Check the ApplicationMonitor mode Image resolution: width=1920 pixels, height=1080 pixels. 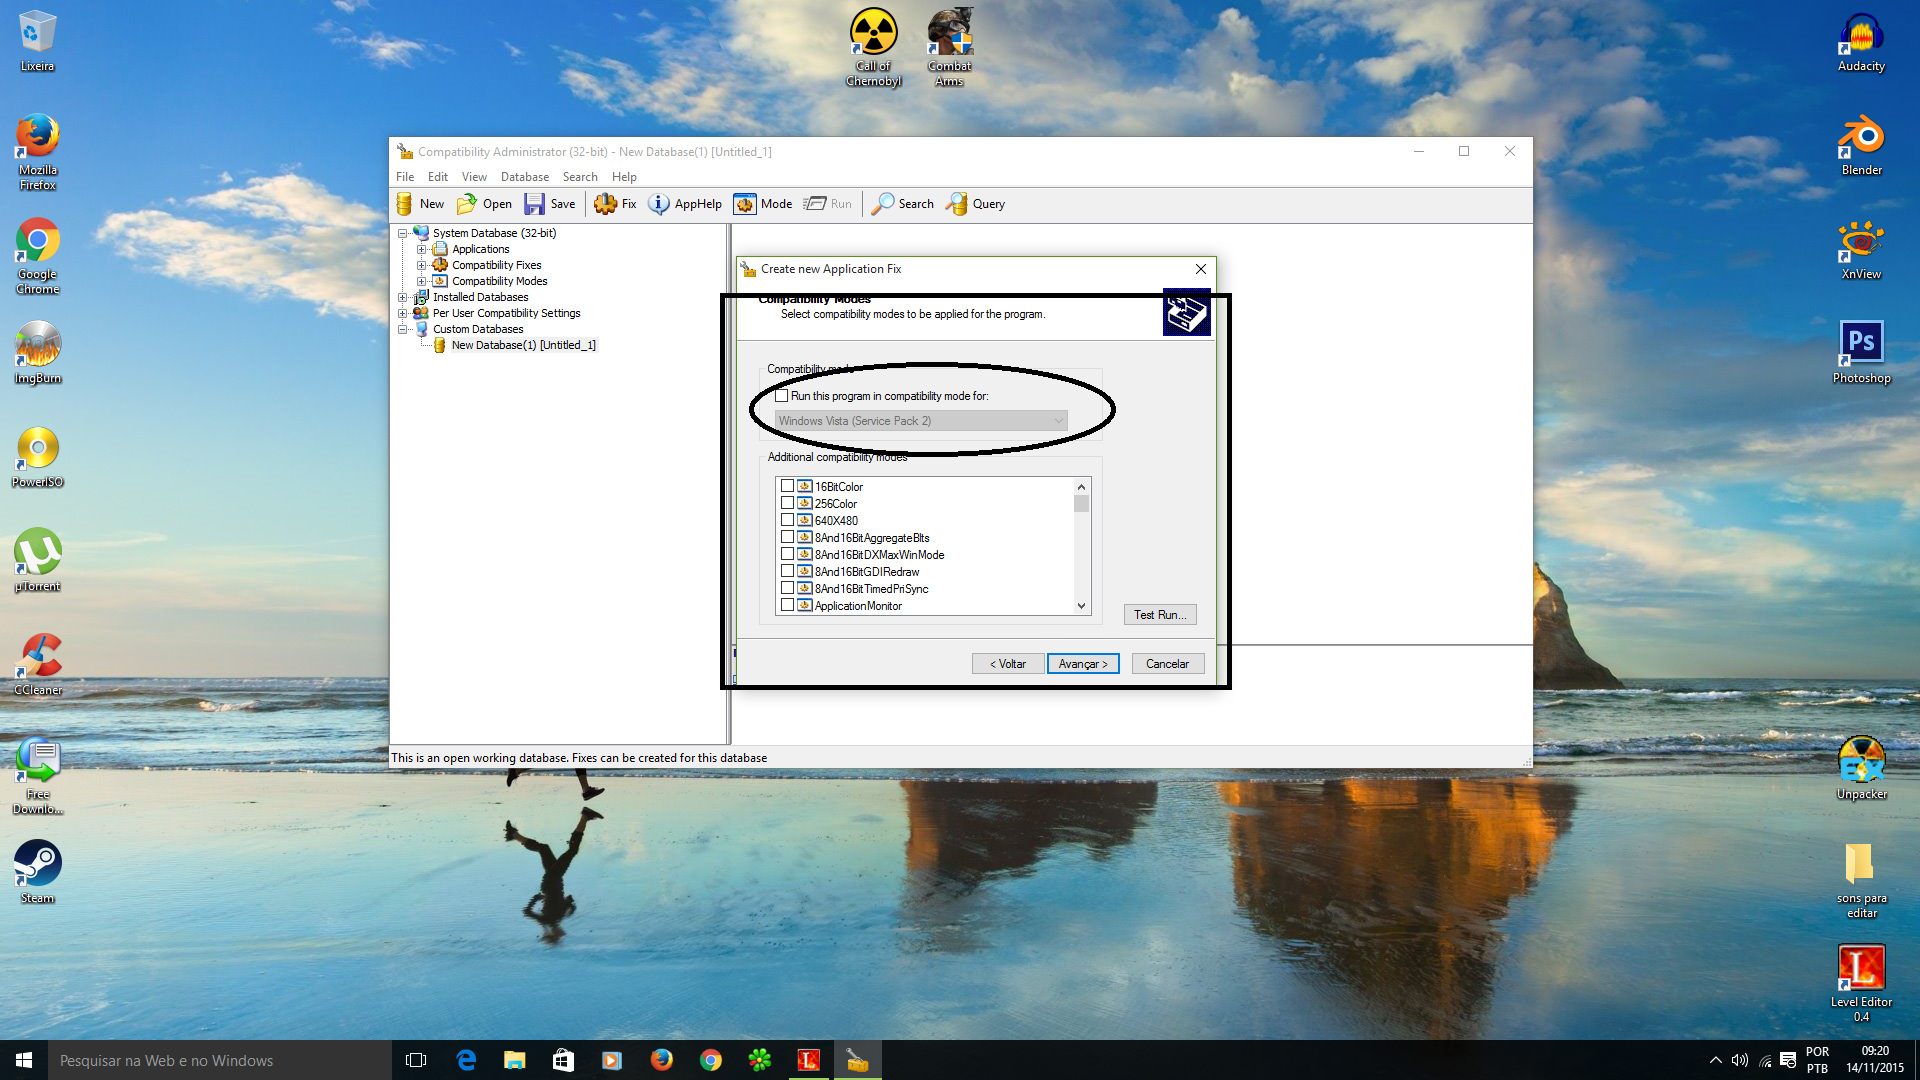tap(788, 605)
